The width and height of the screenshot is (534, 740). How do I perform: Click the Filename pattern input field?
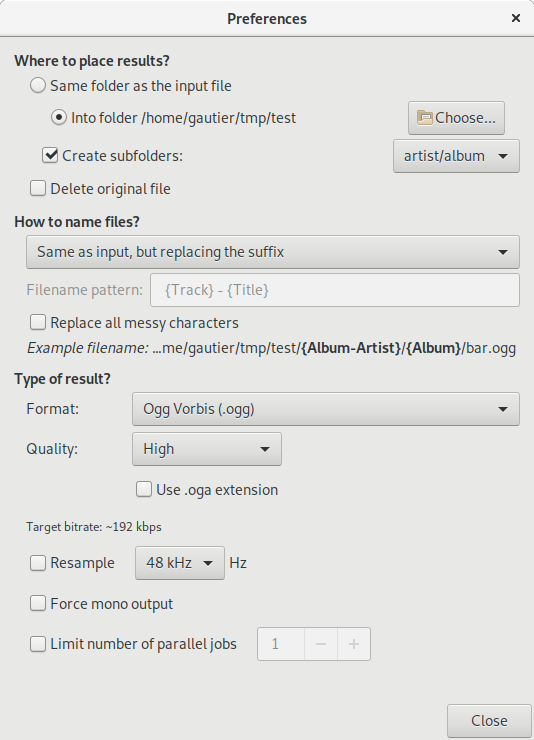tap(334, 290)
